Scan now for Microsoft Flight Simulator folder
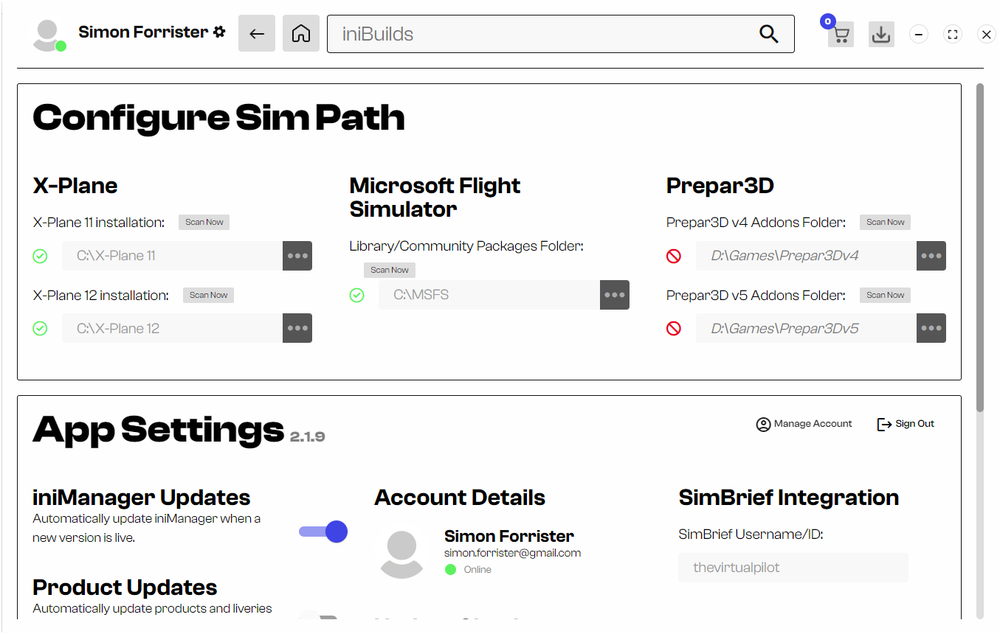1000x634 pixels. coord(389,270)
